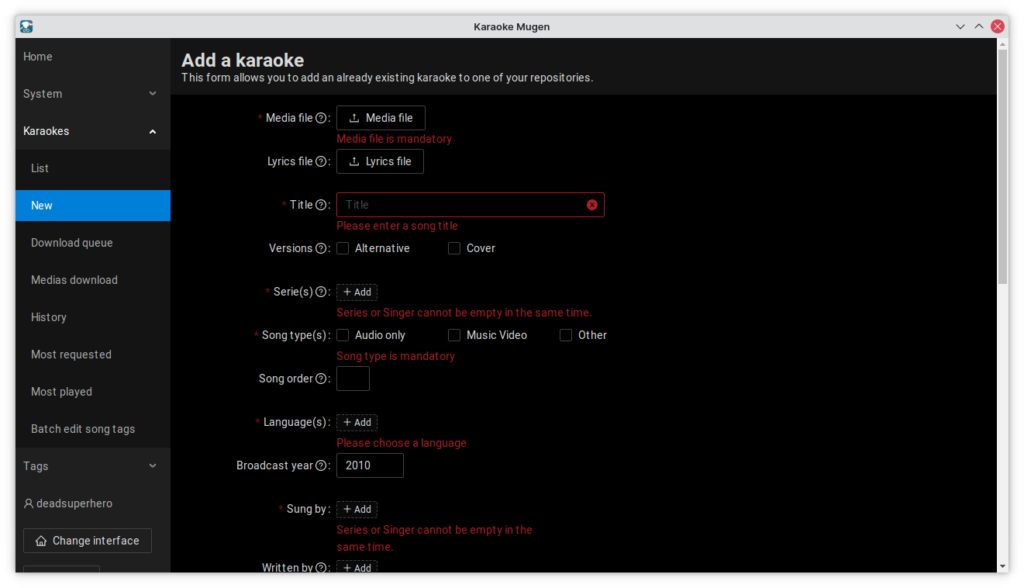Click the Karaoke Mugen app icon in title bar
Screen dimensions: 1024x588
pos(26,26)
